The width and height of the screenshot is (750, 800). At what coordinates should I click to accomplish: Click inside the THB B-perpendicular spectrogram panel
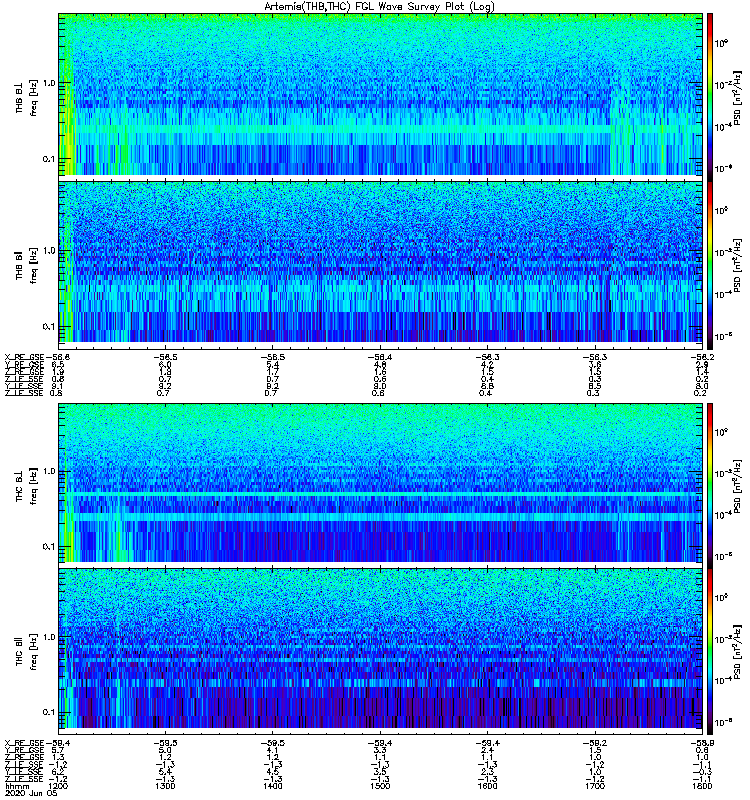(x=381, y=95)
